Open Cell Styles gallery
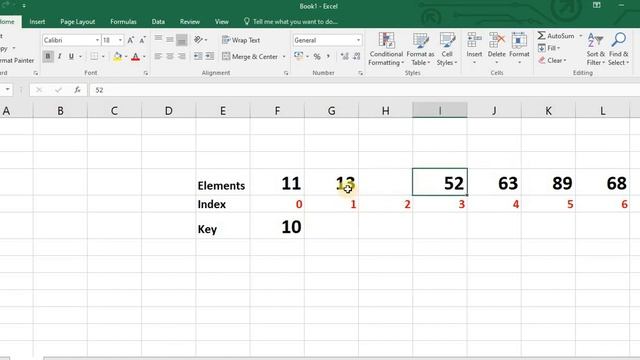Screen dimensions: 640x360 coord(447,49)
